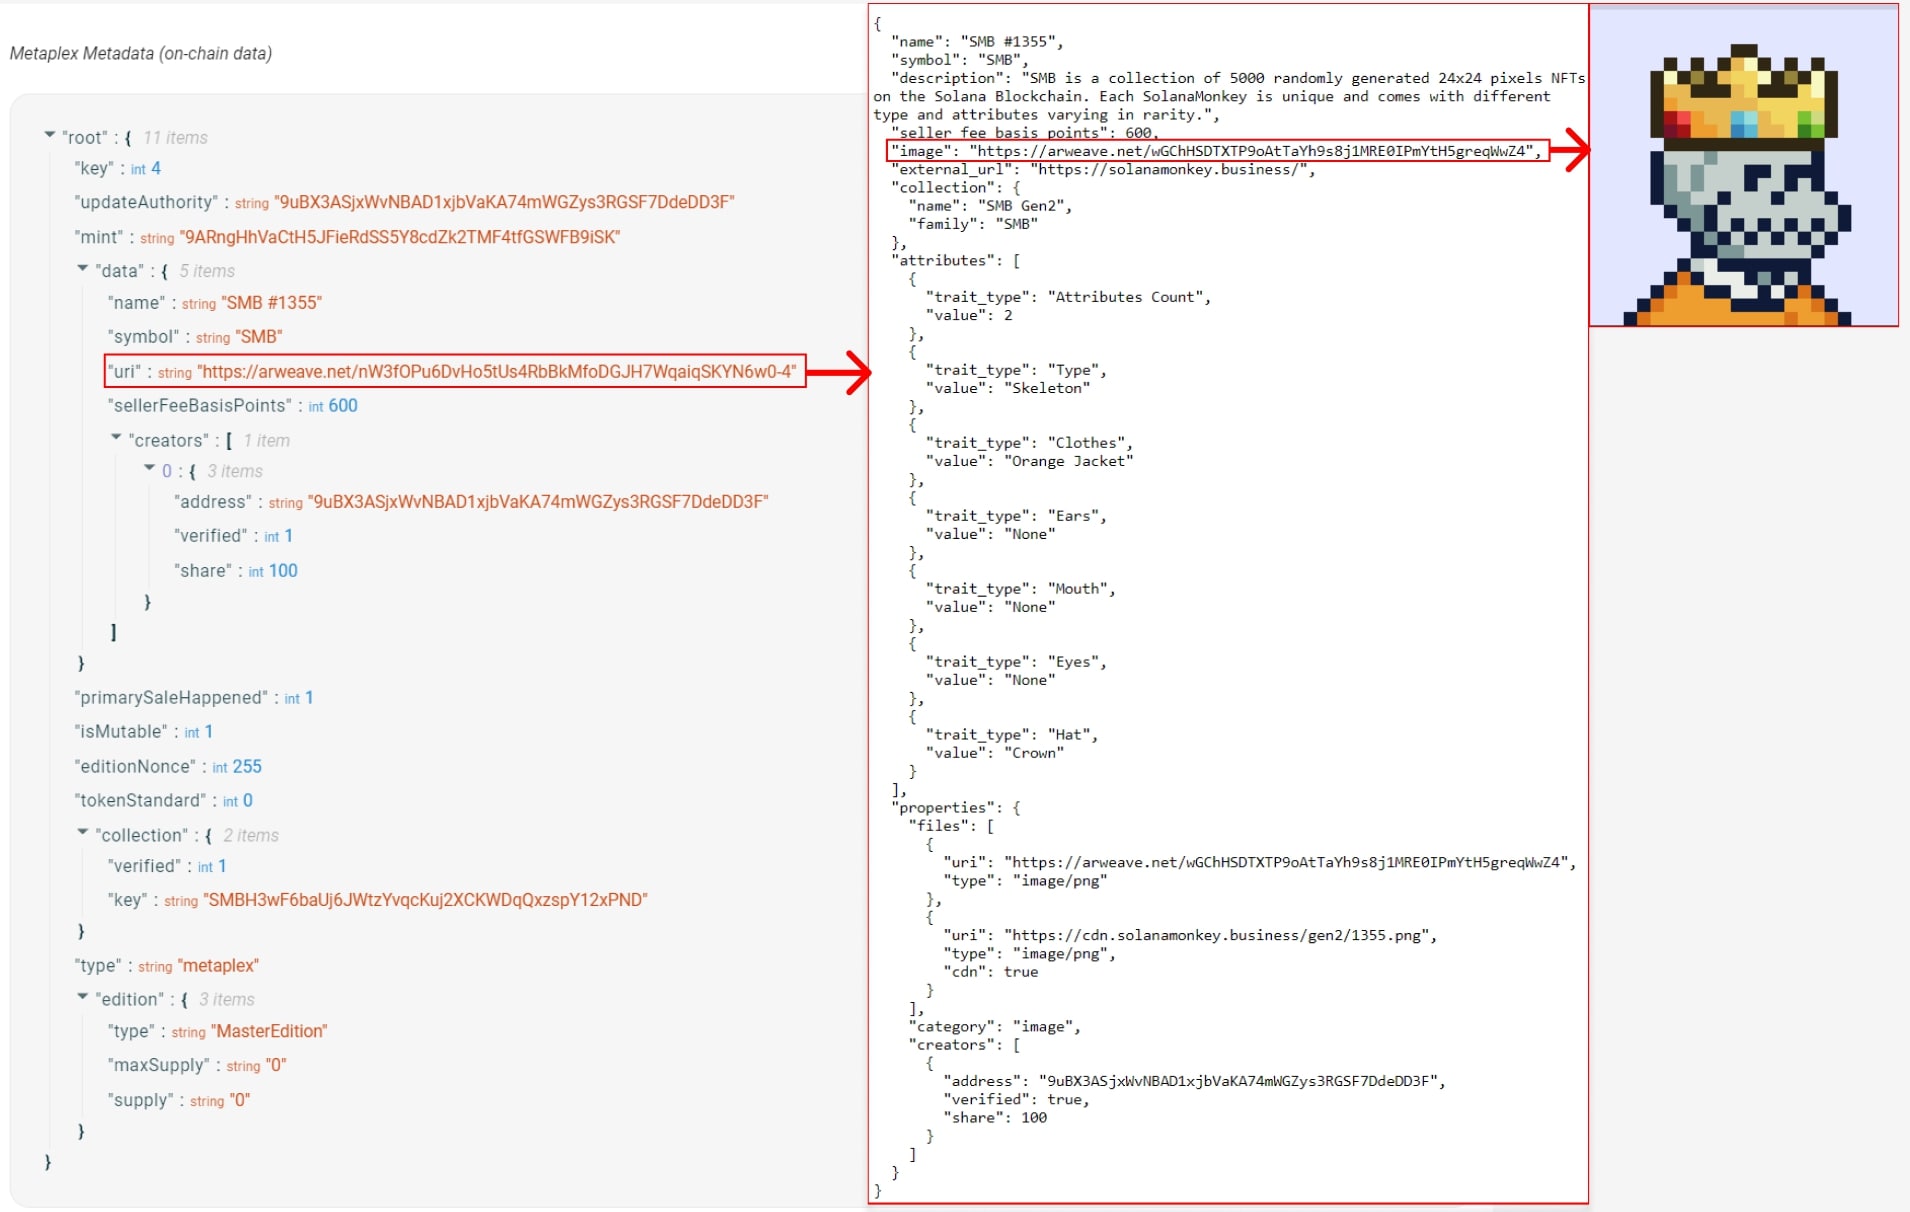Click the red arrow pointing to the monkey image

1569,151
